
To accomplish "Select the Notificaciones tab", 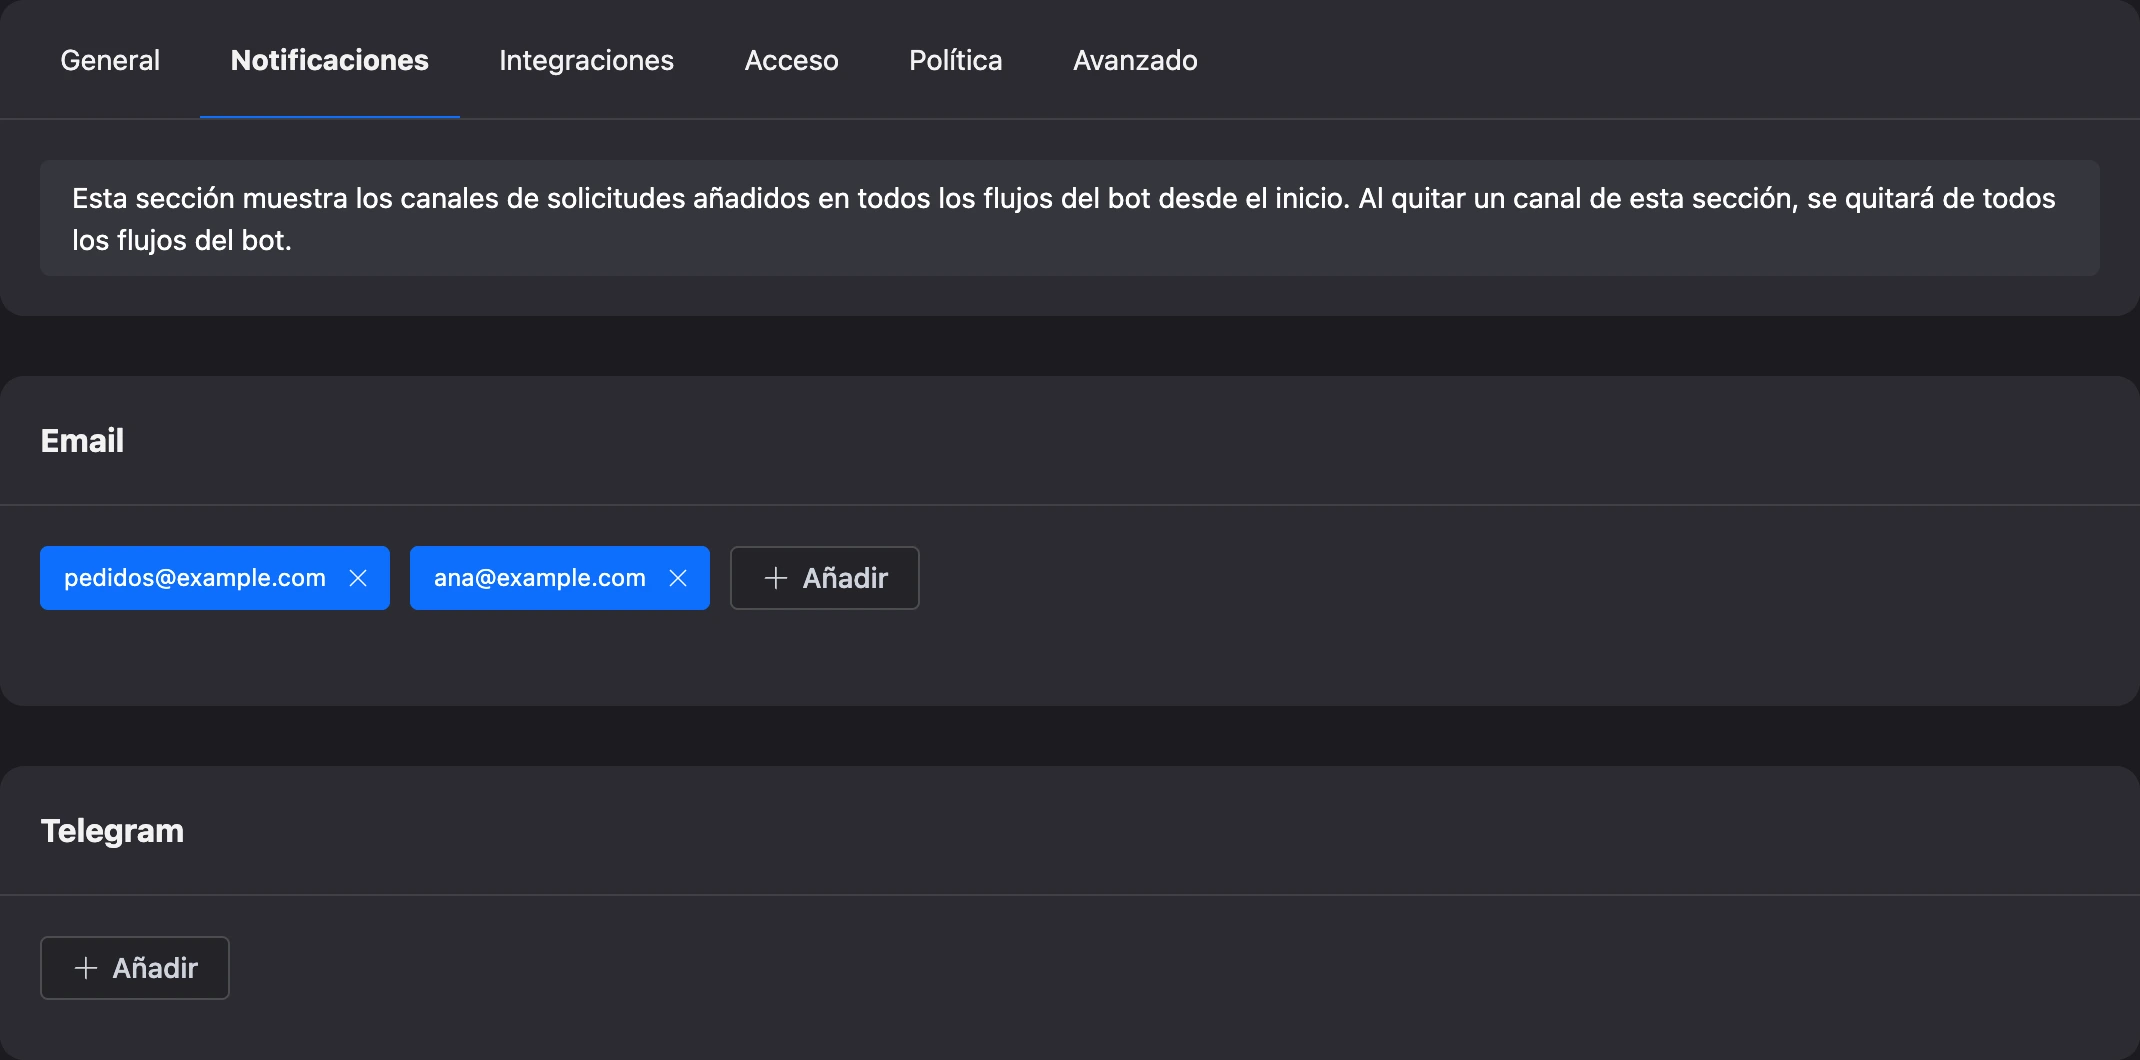I will coord(330,60).
